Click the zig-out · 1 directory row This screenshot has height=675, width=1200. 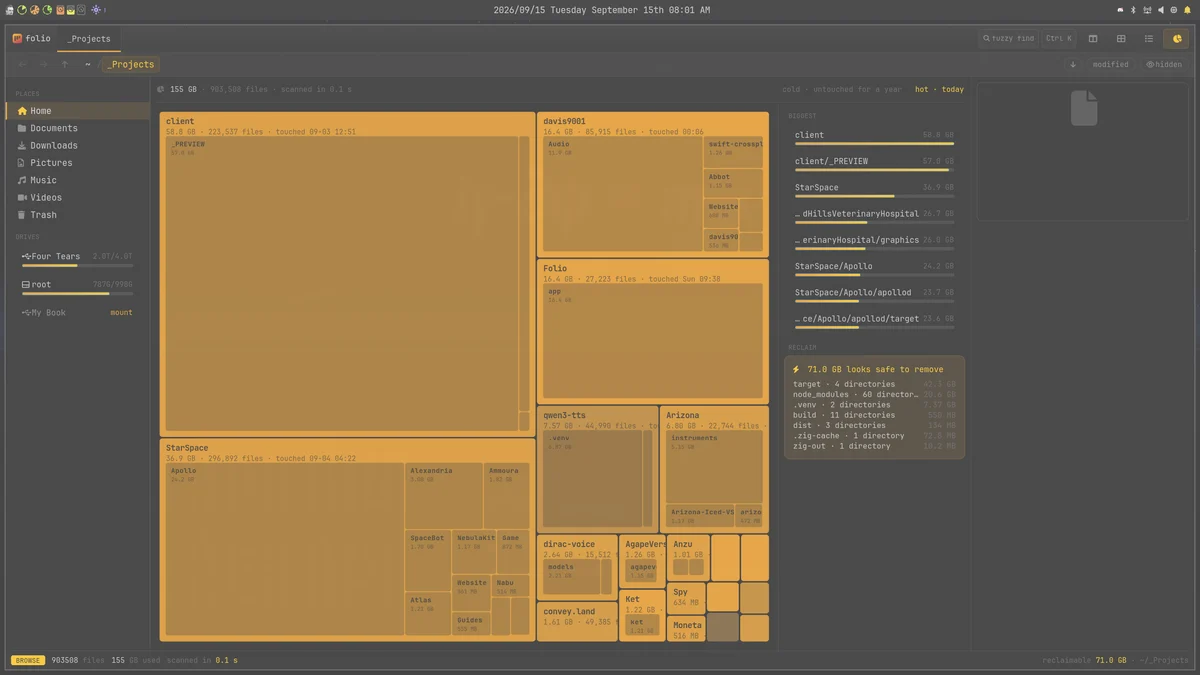tap(874, 446)
